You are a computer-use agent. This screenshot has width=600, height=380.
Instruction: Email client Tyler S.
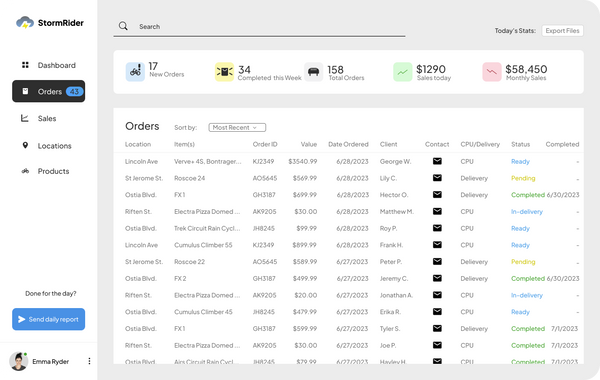click(437, 328)
